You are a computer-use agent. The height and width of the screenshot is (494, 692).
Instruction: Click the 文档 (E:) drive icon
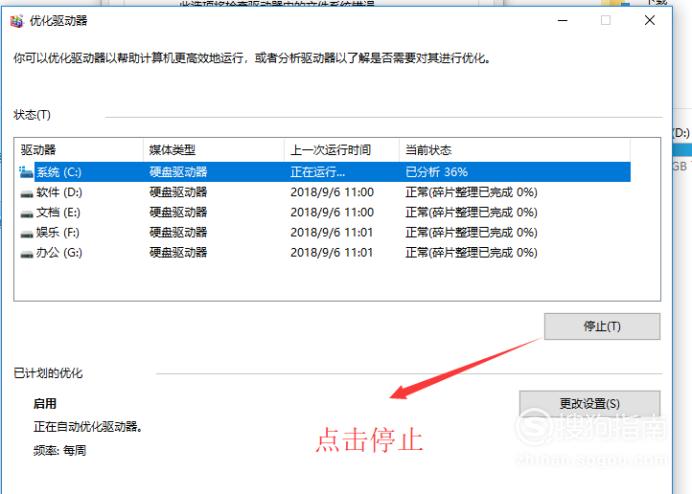[26, 214]
